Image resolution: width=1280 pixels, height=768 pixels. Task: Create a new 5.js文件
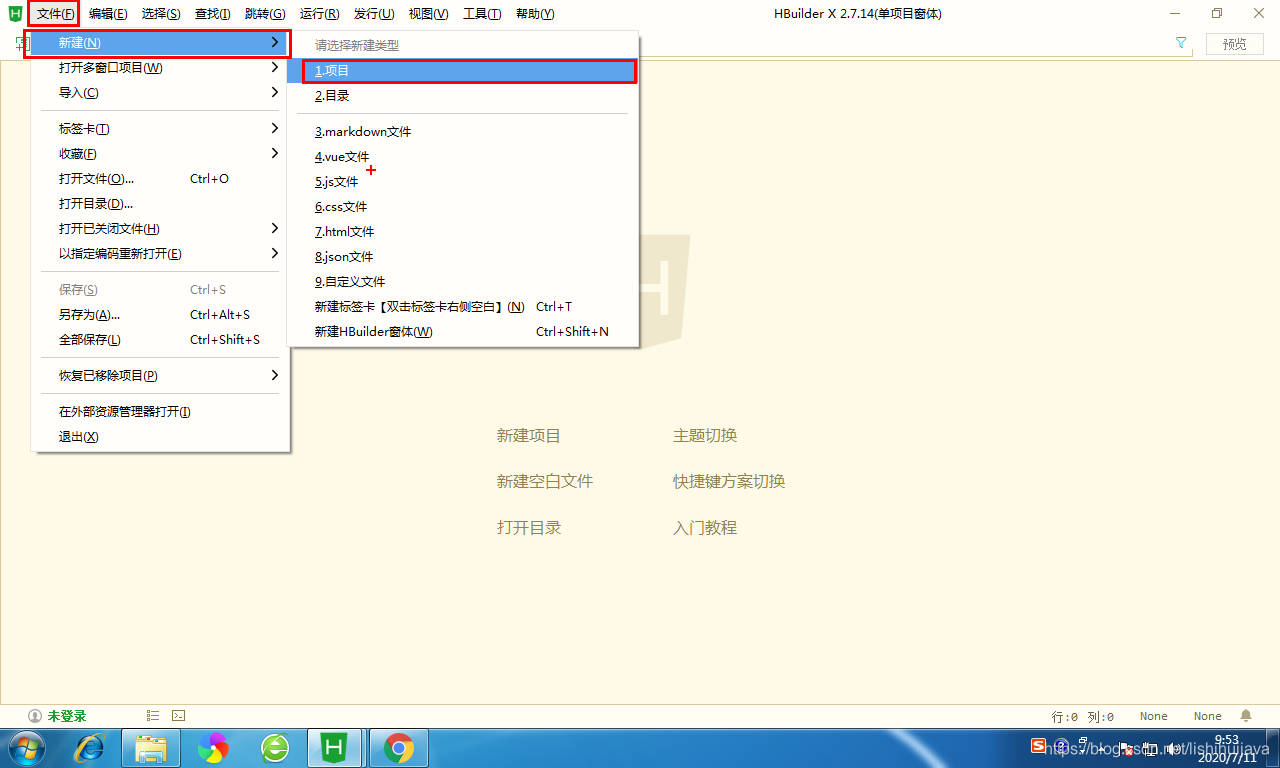tap(463, 182)
